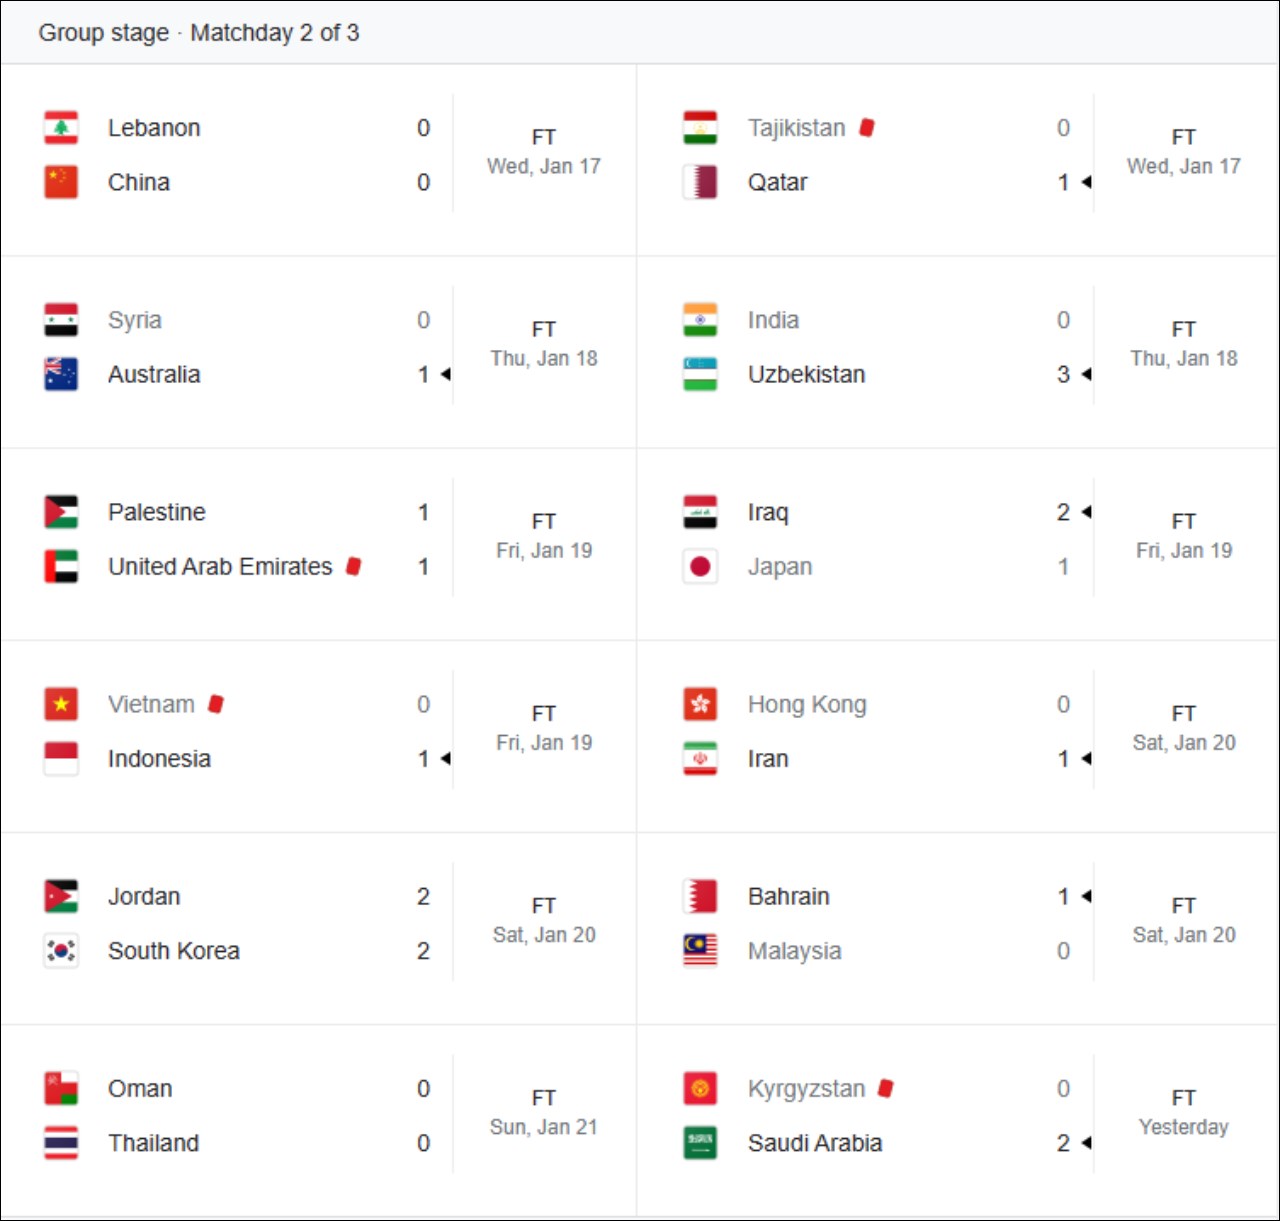Image resolution: width=1280 pixels, height=1221 pixels.
Task: Select the Iran flag icon
Action: (x=700, y=759)
